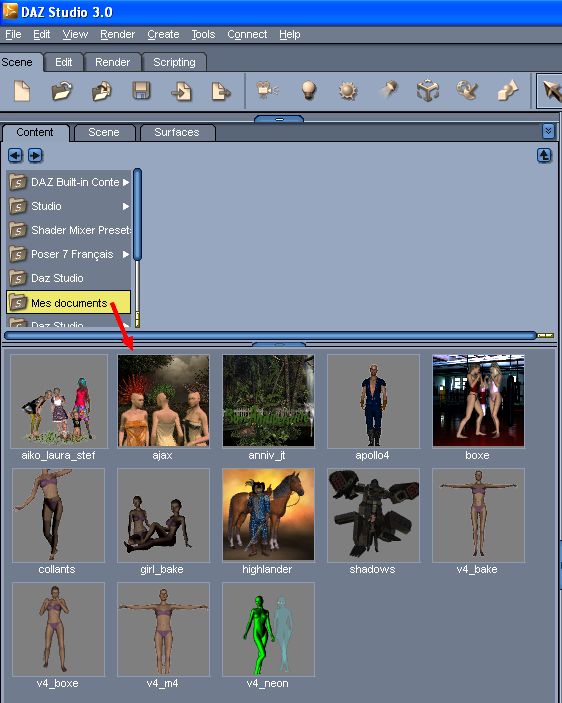Click the Import file icon

(x=181, y=91)
